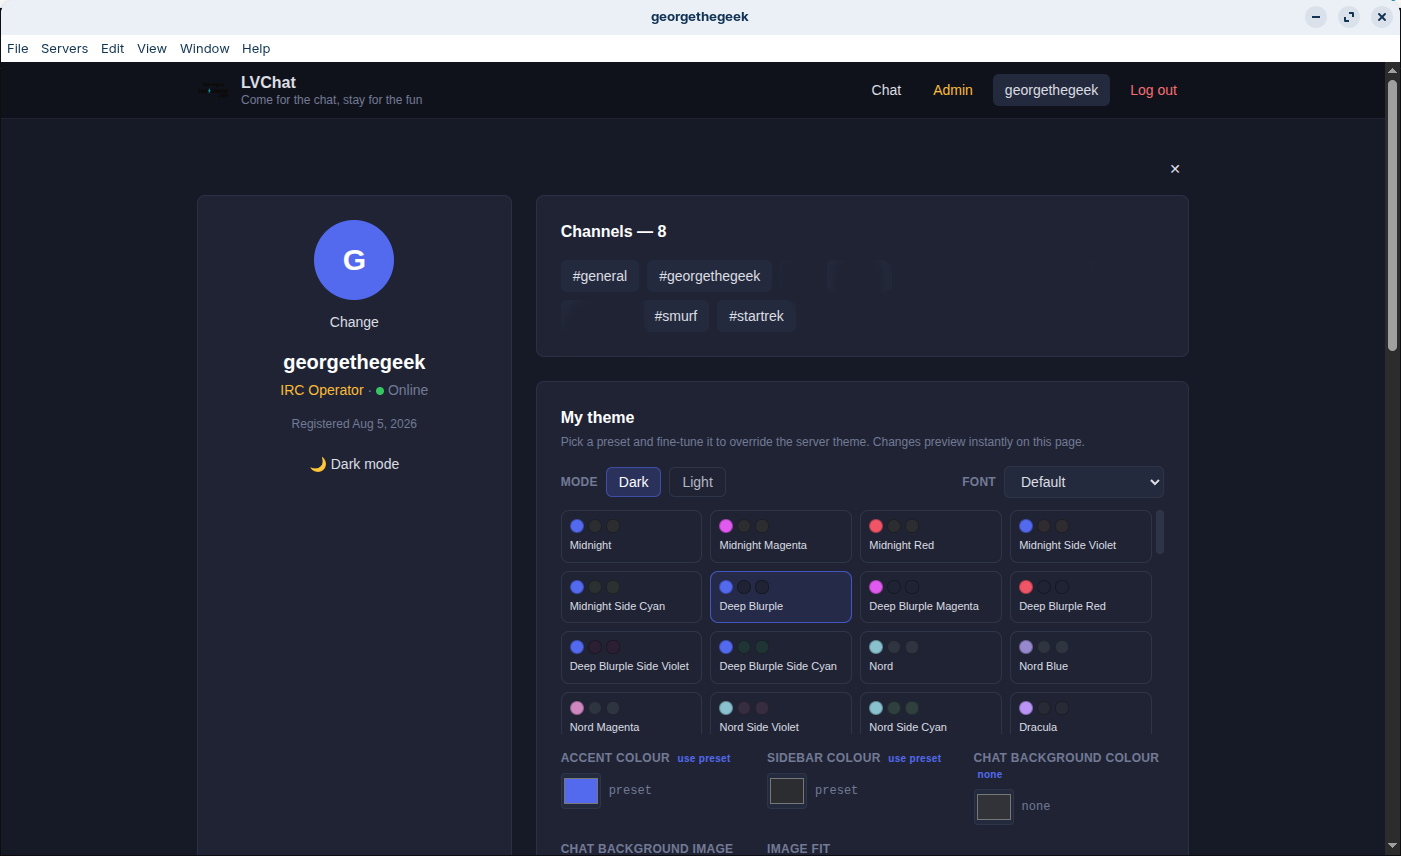
Task: Open the View menu
Action: click(152, 48)
